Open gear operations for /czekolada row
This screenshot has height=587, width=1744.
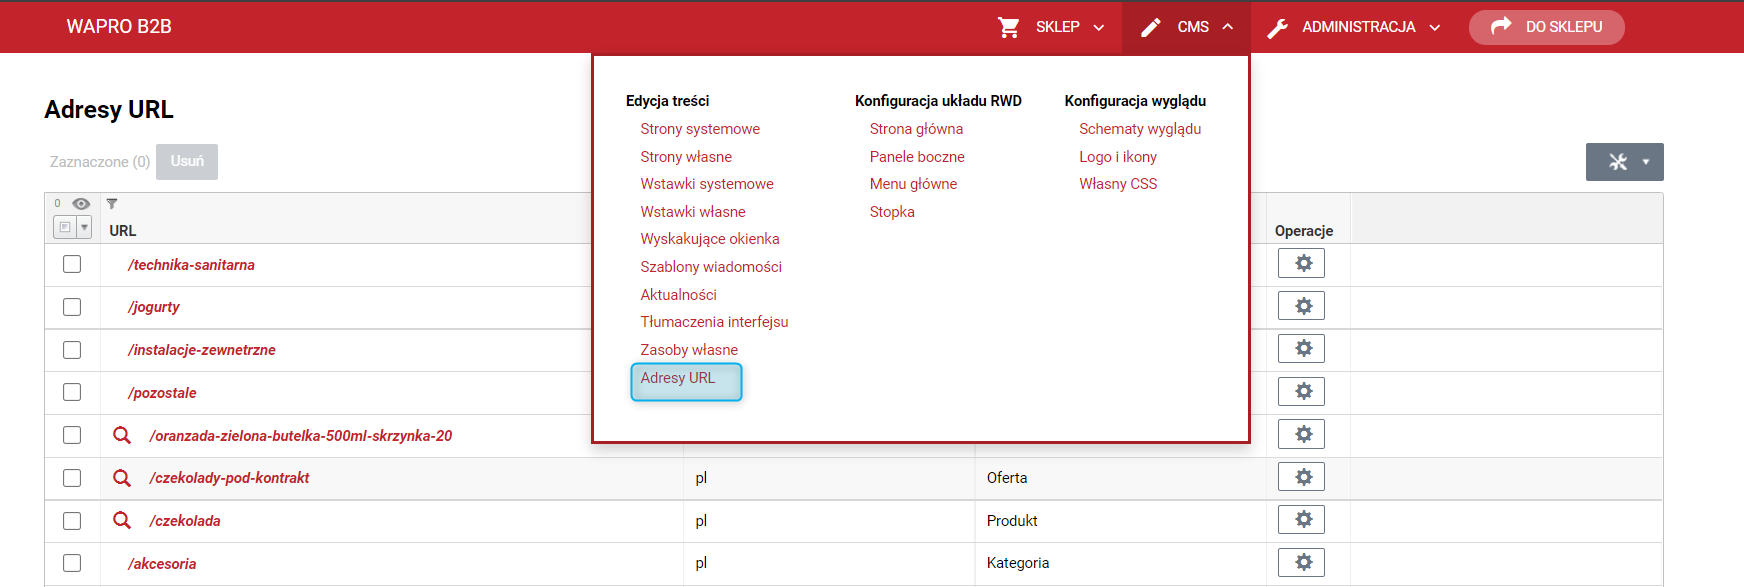pyautogui.click(x=1301, y=519)
